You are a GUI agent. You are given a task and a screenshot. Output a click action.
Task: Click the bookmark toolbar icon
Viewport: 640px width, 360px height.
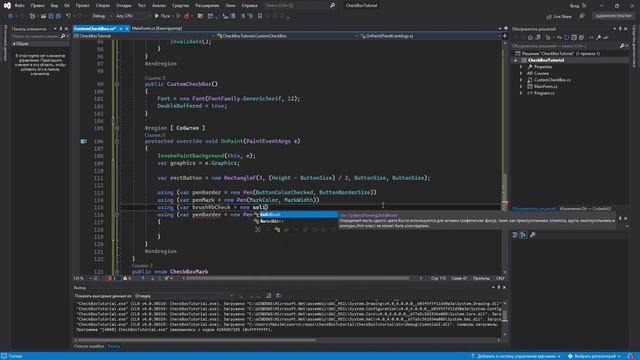[x=260, y=16]
